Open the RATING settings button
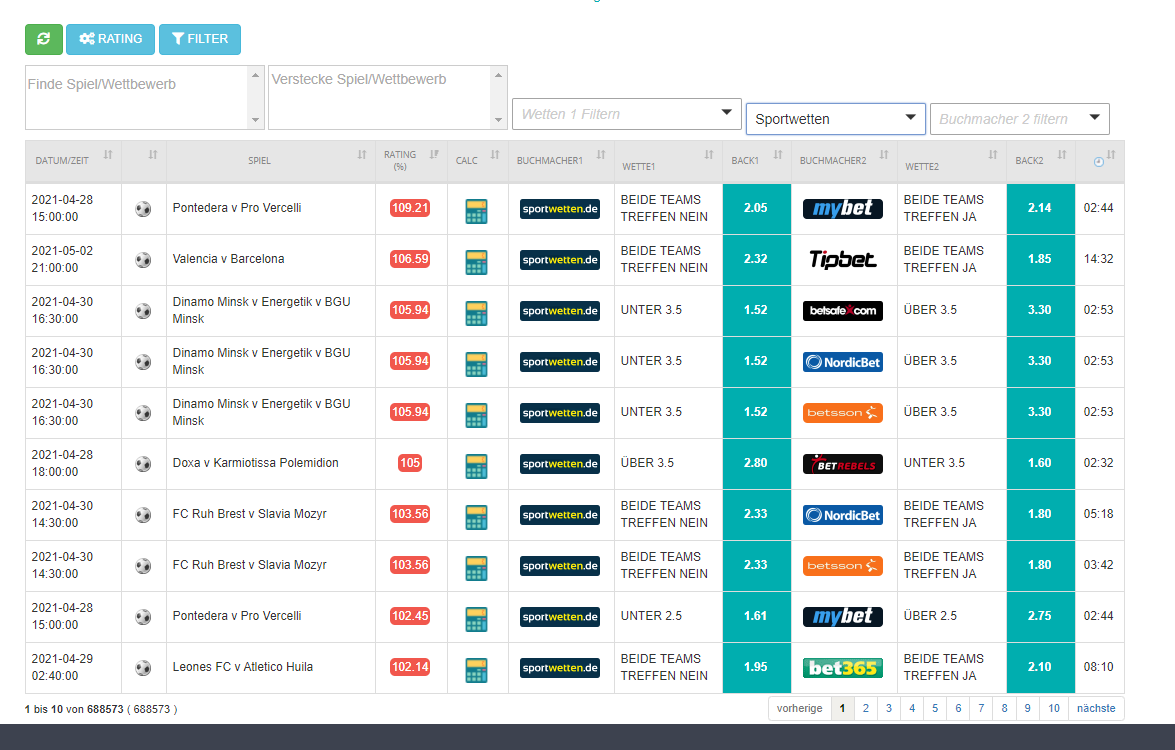This screenshot has height=750, width=1175. [x=110, y=39]
